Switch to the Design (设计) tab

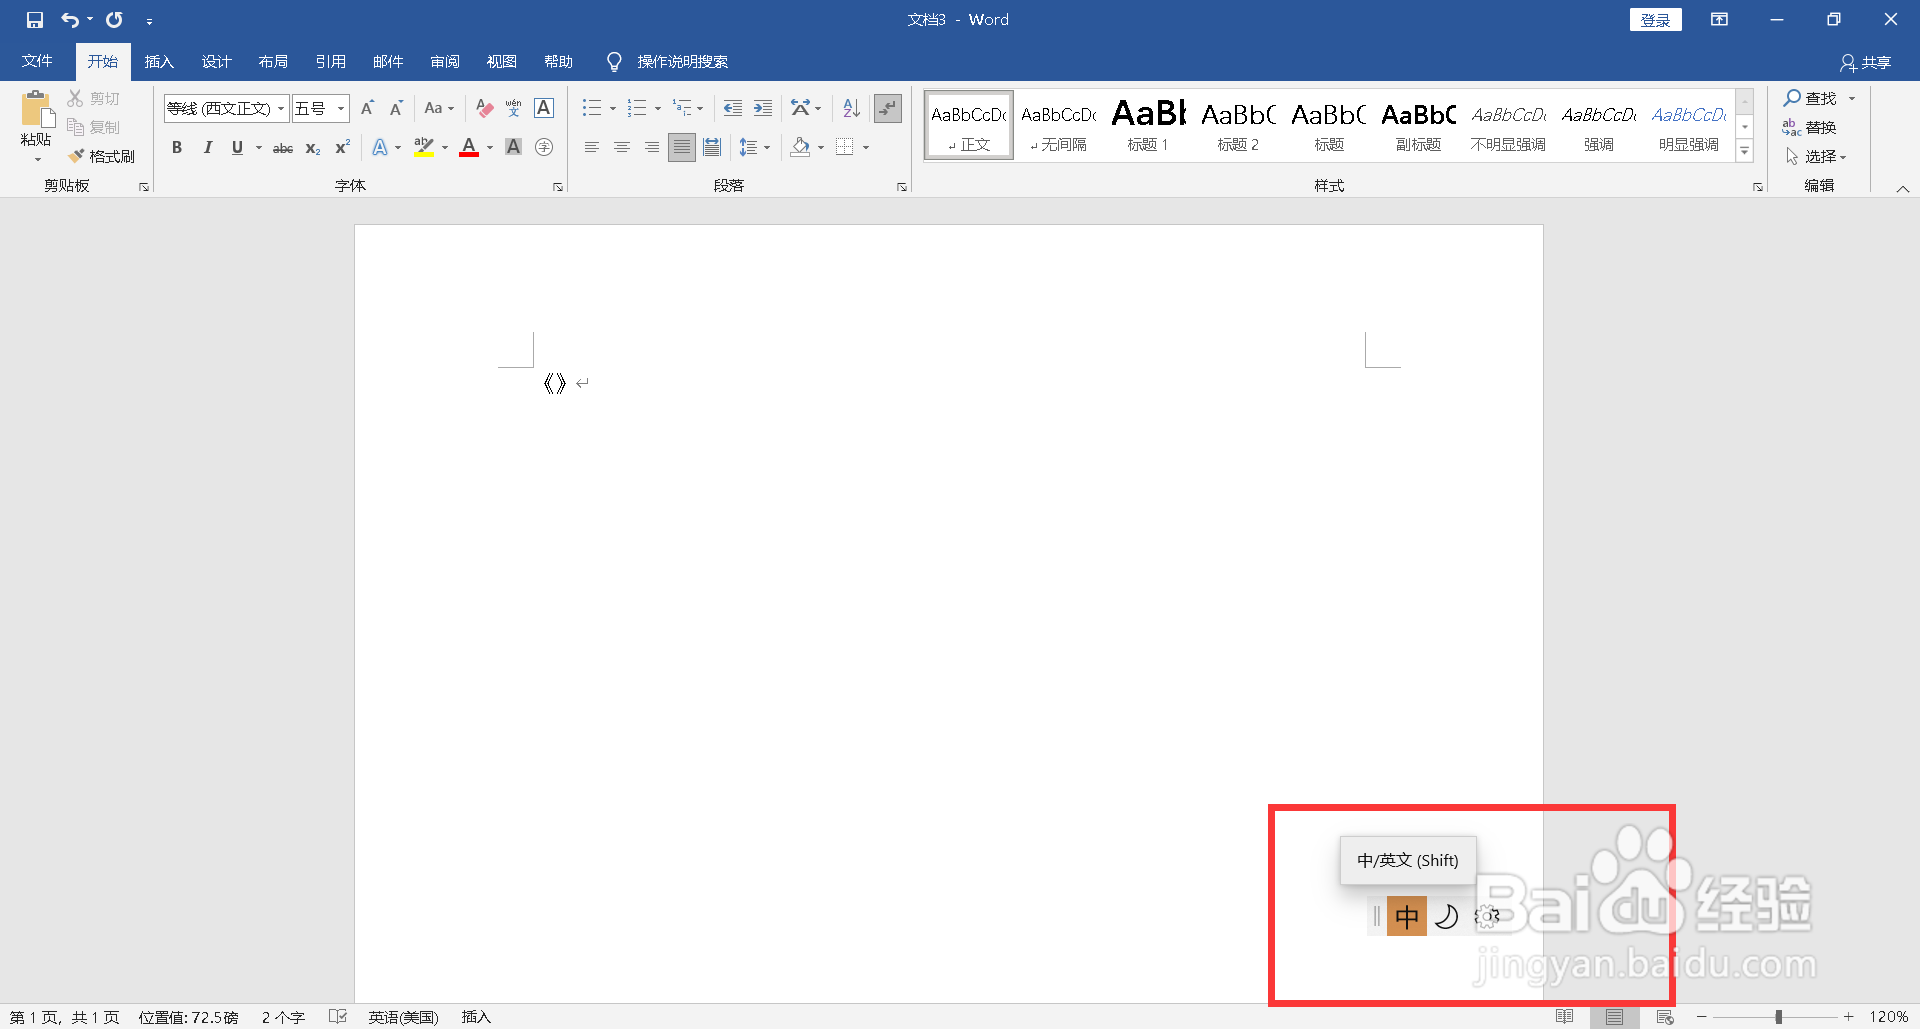(216, 62)
